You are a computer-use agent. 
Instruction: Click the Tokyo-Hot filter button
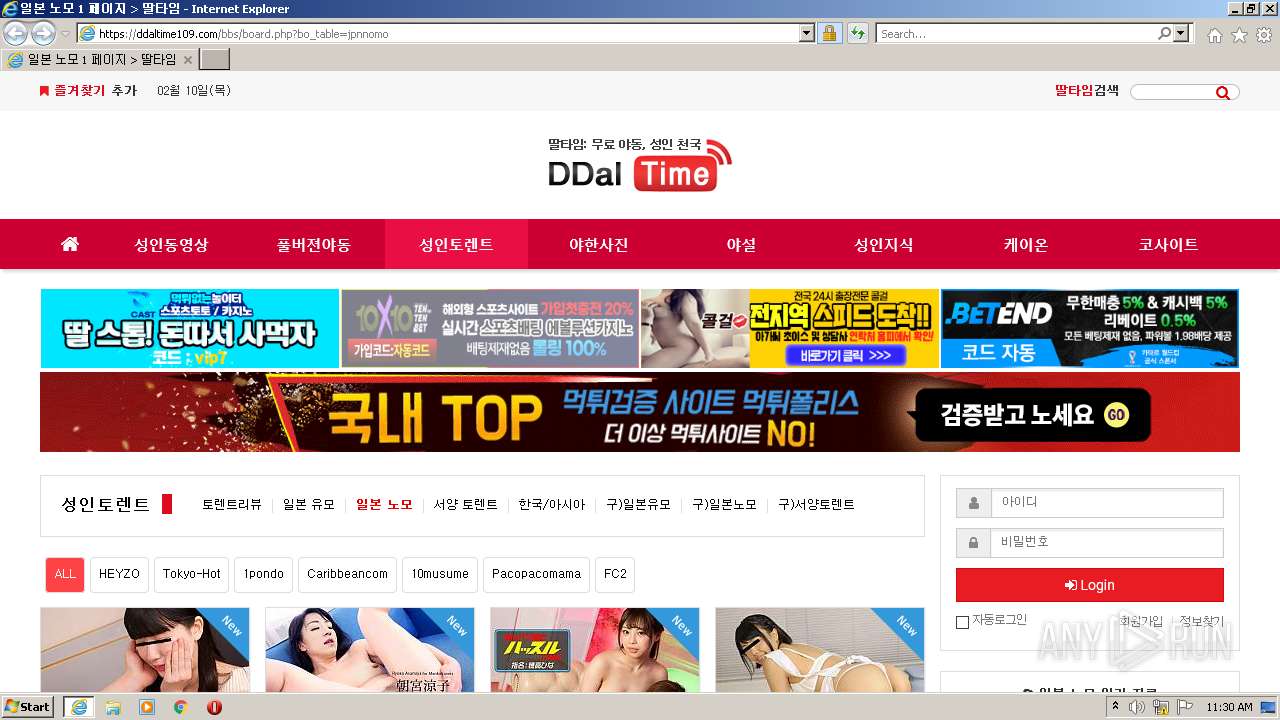coord(192,575)
